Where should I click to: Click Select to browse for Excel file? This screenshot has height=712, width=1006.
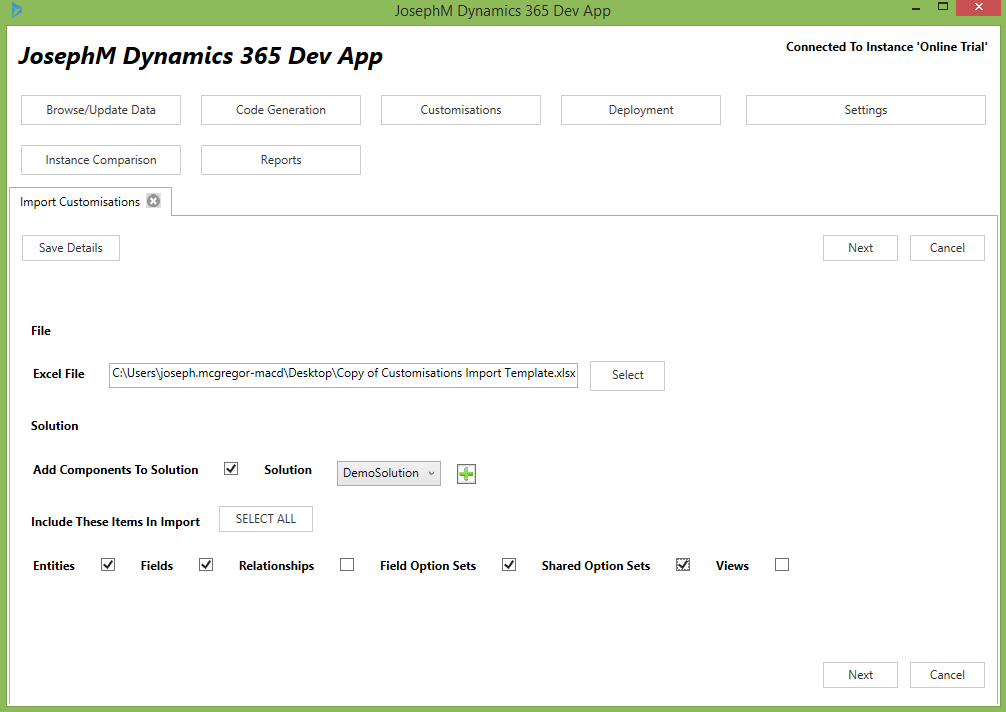[x=627, y=375]
